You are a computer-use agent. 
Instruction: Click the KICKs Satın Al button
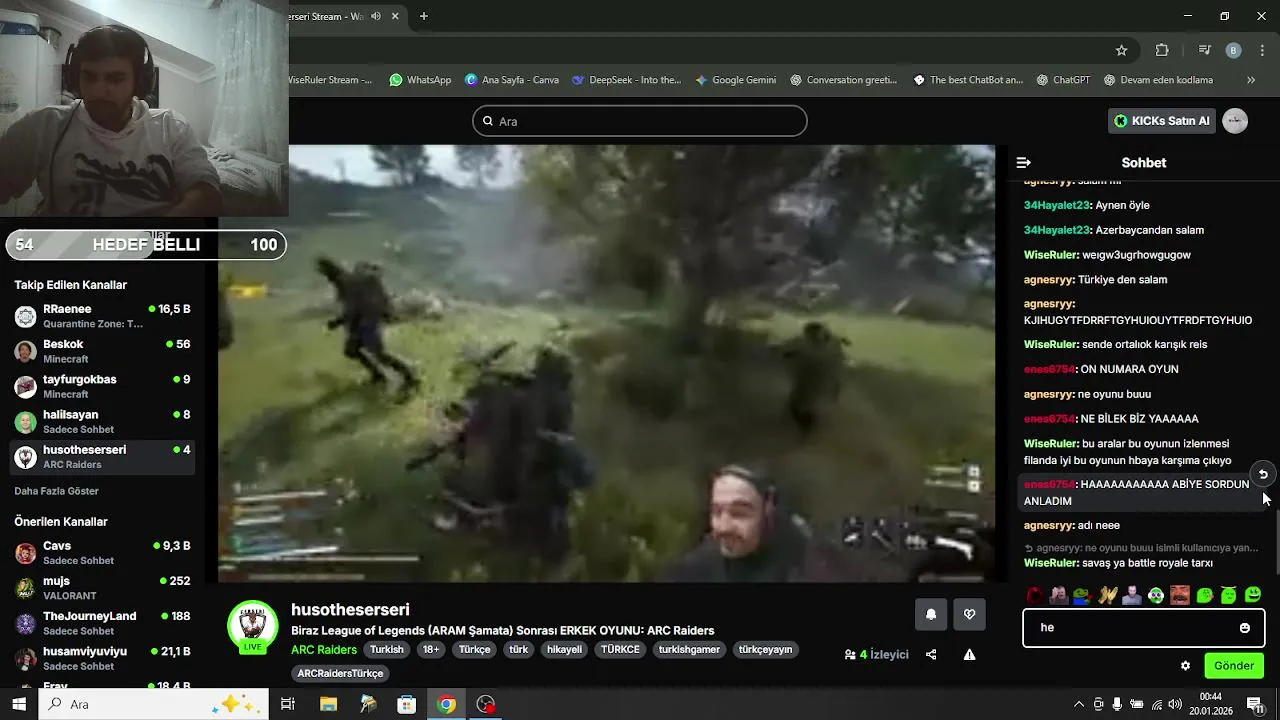tap(1161, 121)
